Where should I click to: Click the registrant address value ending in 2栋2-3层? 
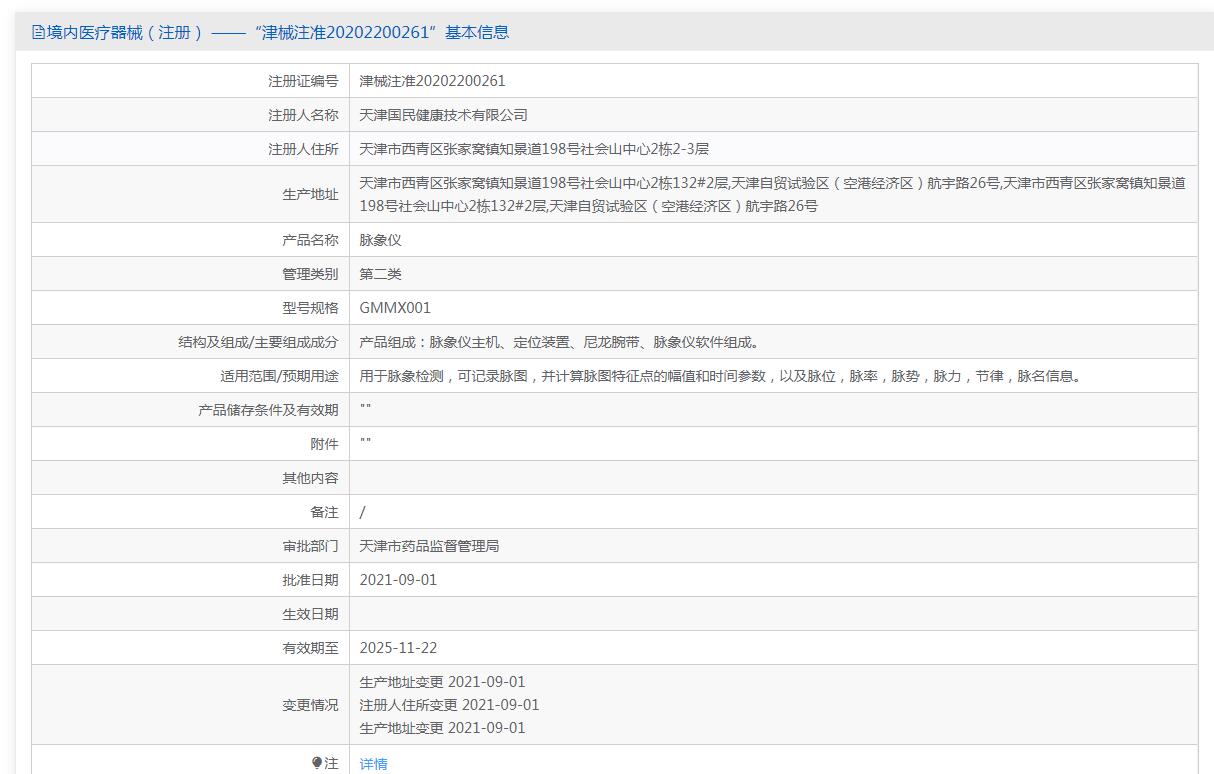pyautogui.click(x=534, y=149)
